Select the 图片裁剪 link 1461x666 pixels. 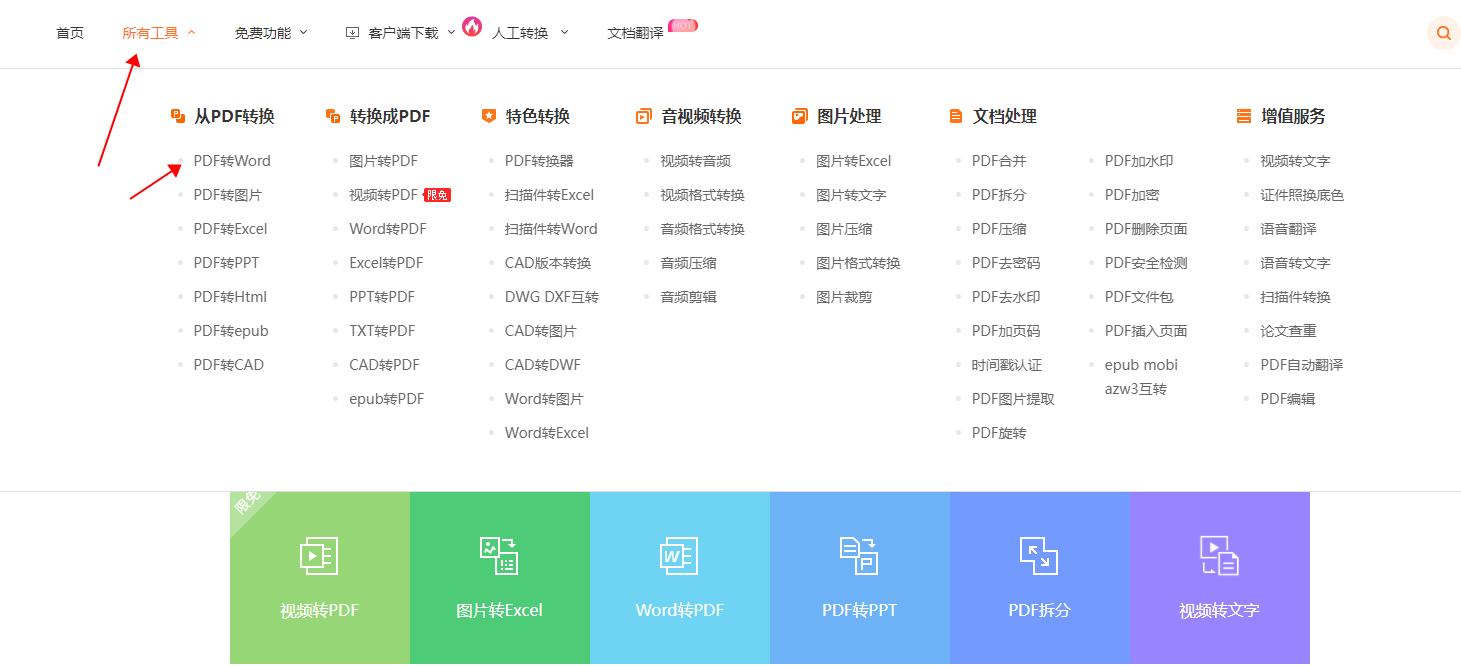[845, 297]
